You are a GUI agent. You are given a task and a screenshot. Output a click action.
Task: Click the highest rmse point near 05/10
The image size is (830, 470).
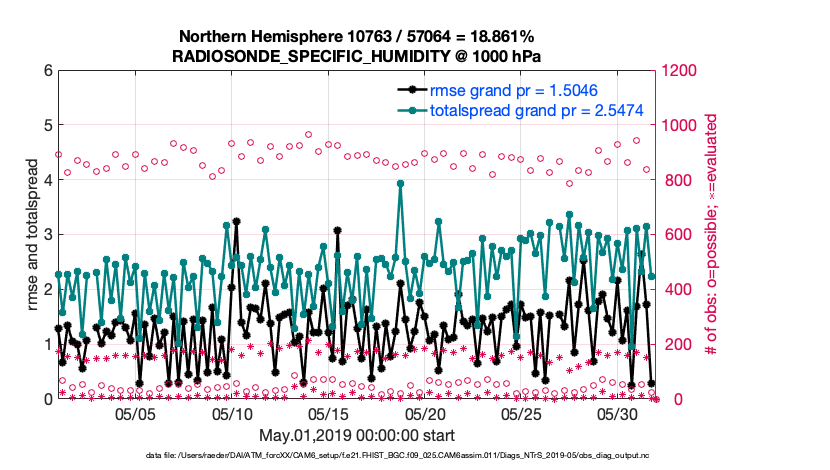tap(236, 221)
